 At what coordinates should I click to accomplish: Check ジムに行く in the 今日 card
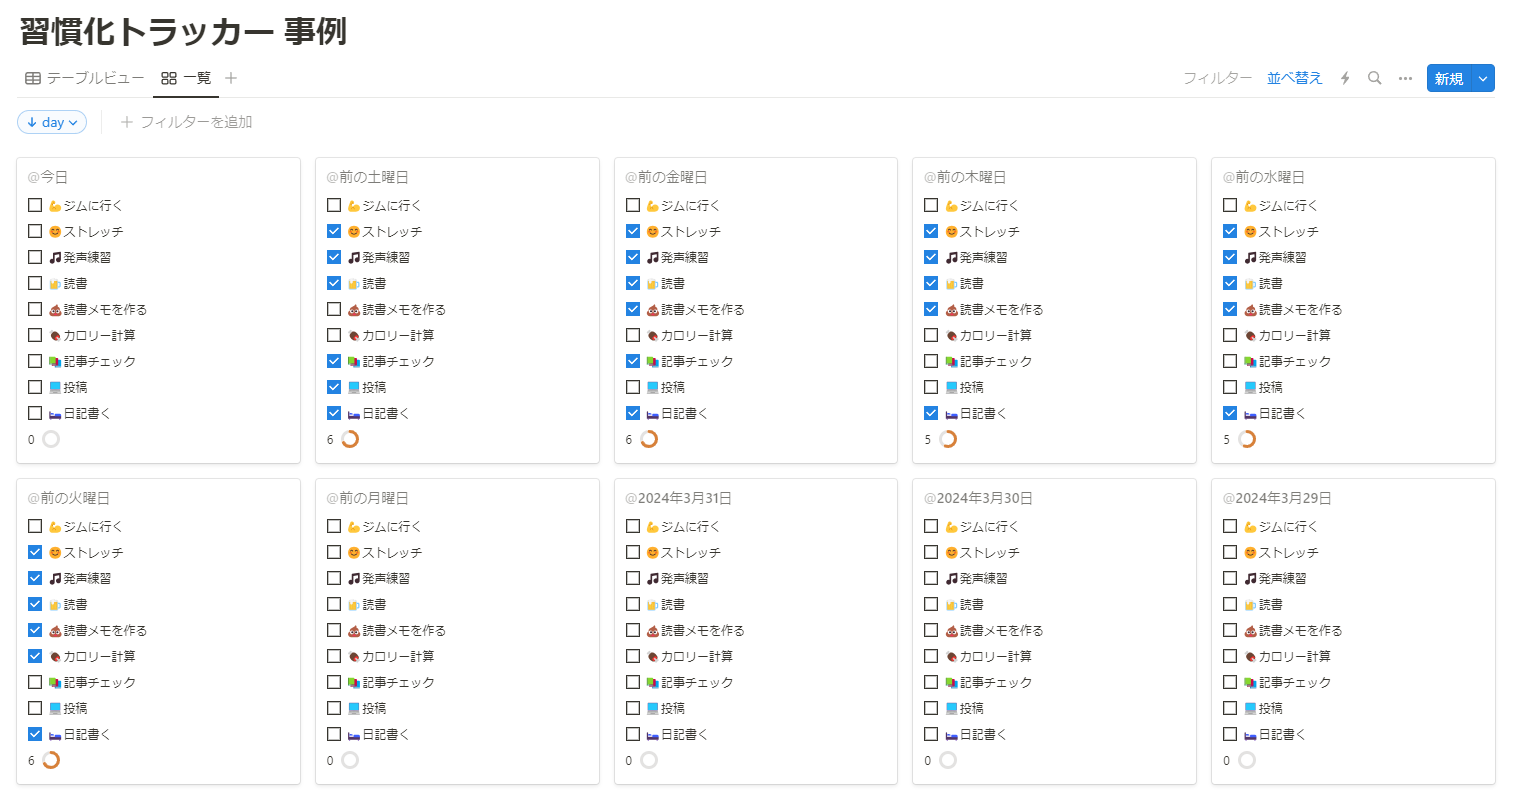tap(35, 205)
